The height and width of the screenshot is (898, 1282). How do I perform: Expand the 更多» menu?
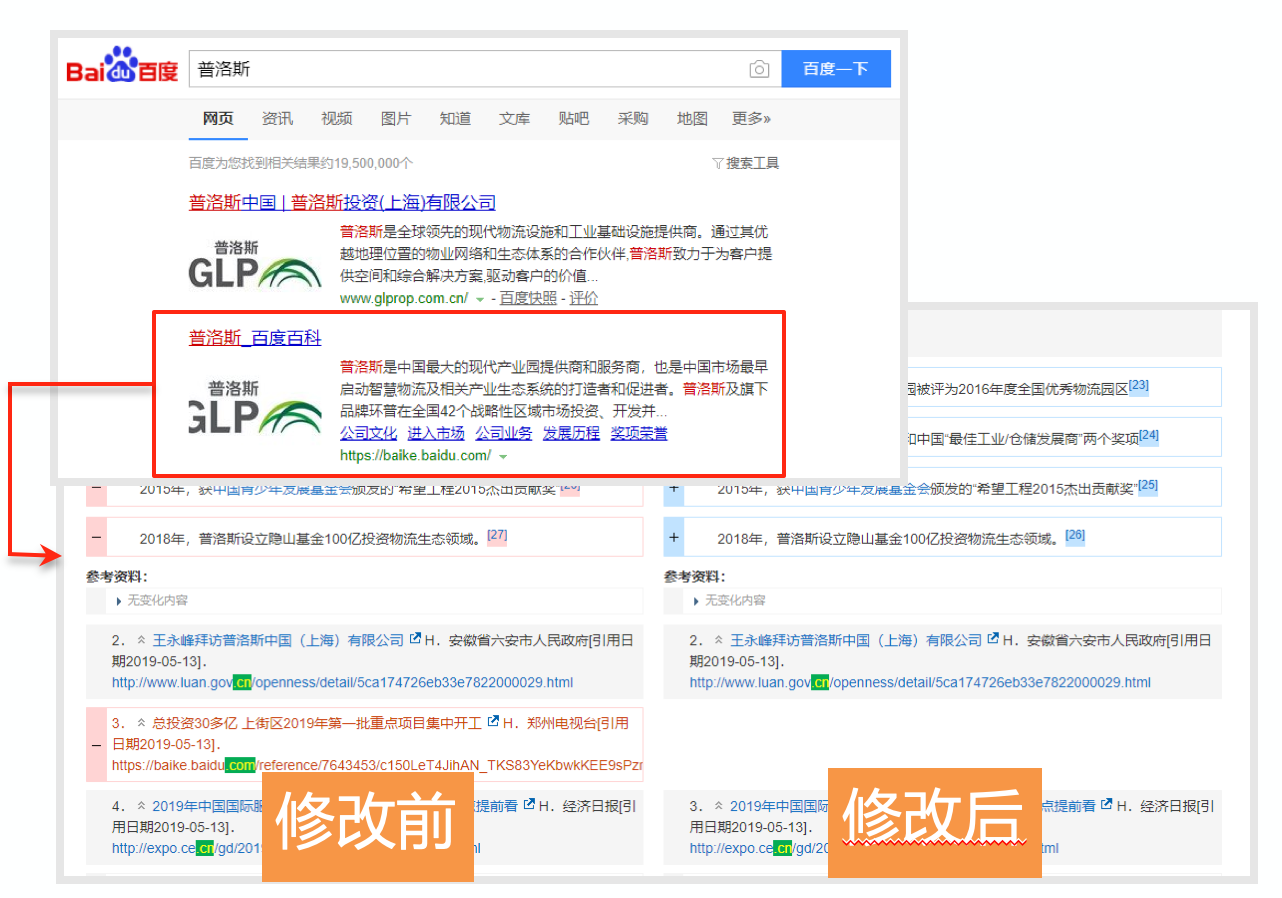(x=751, y=118)
